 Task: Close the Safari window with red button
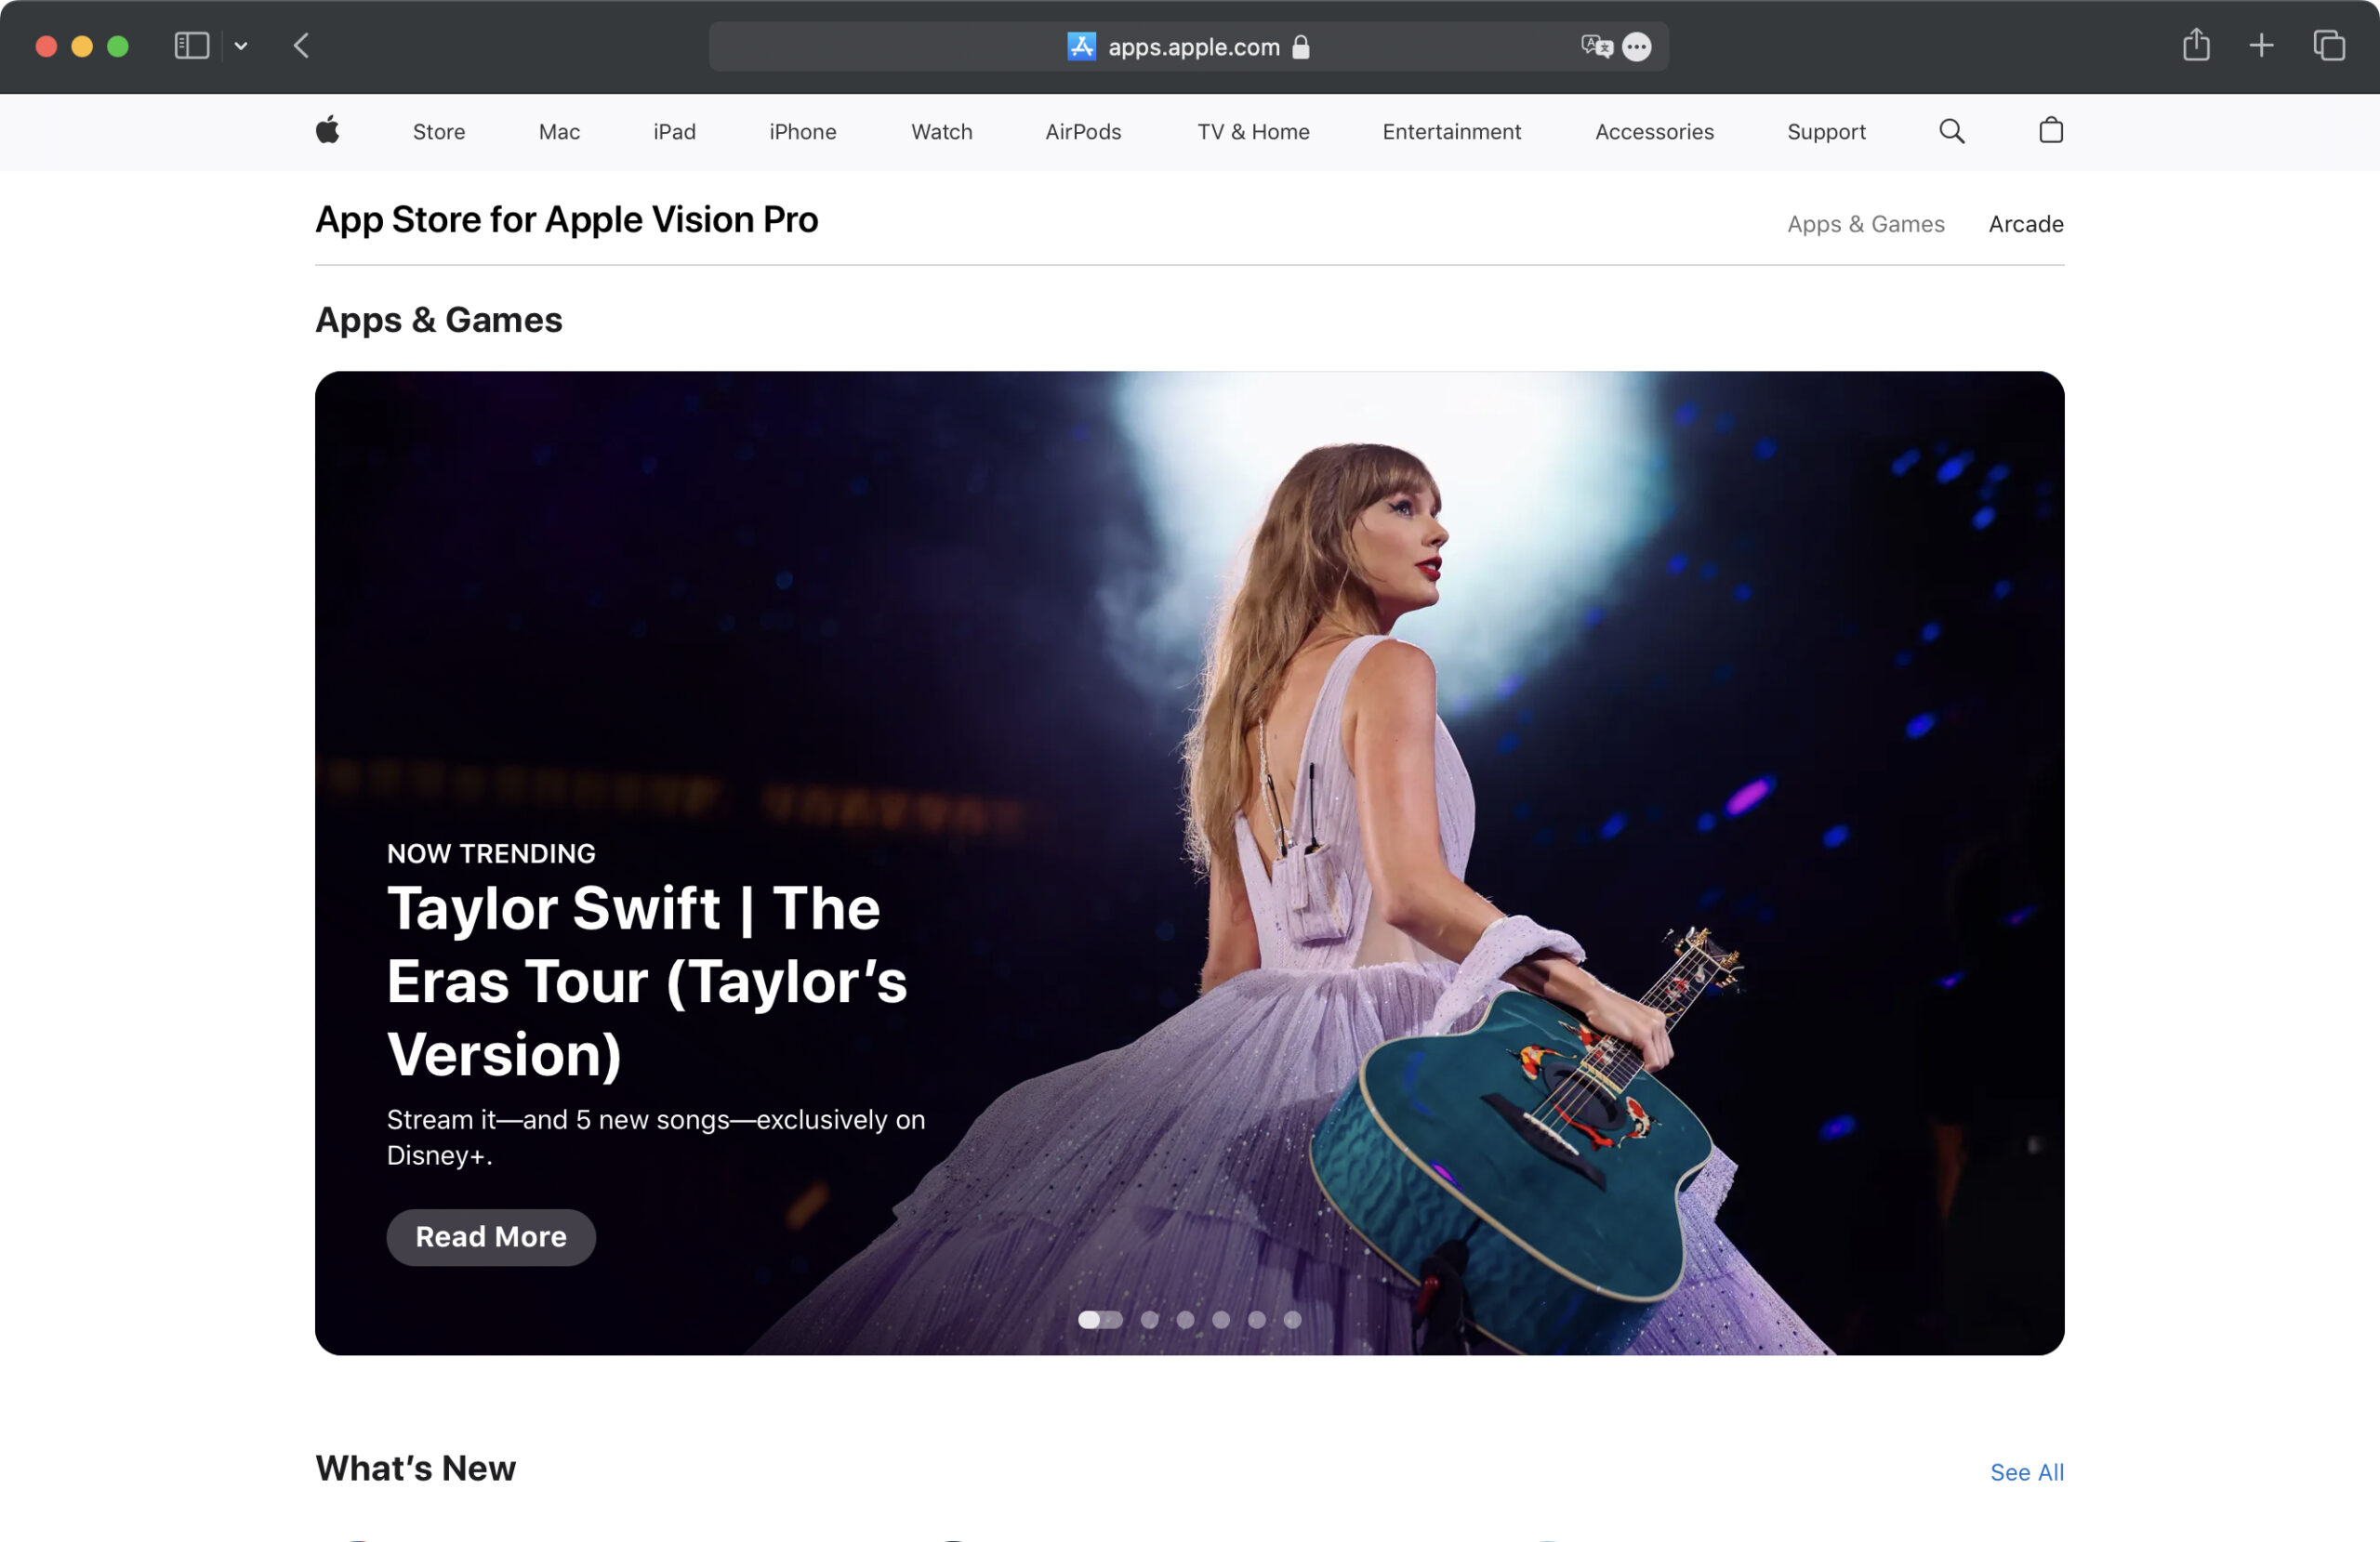46,46
